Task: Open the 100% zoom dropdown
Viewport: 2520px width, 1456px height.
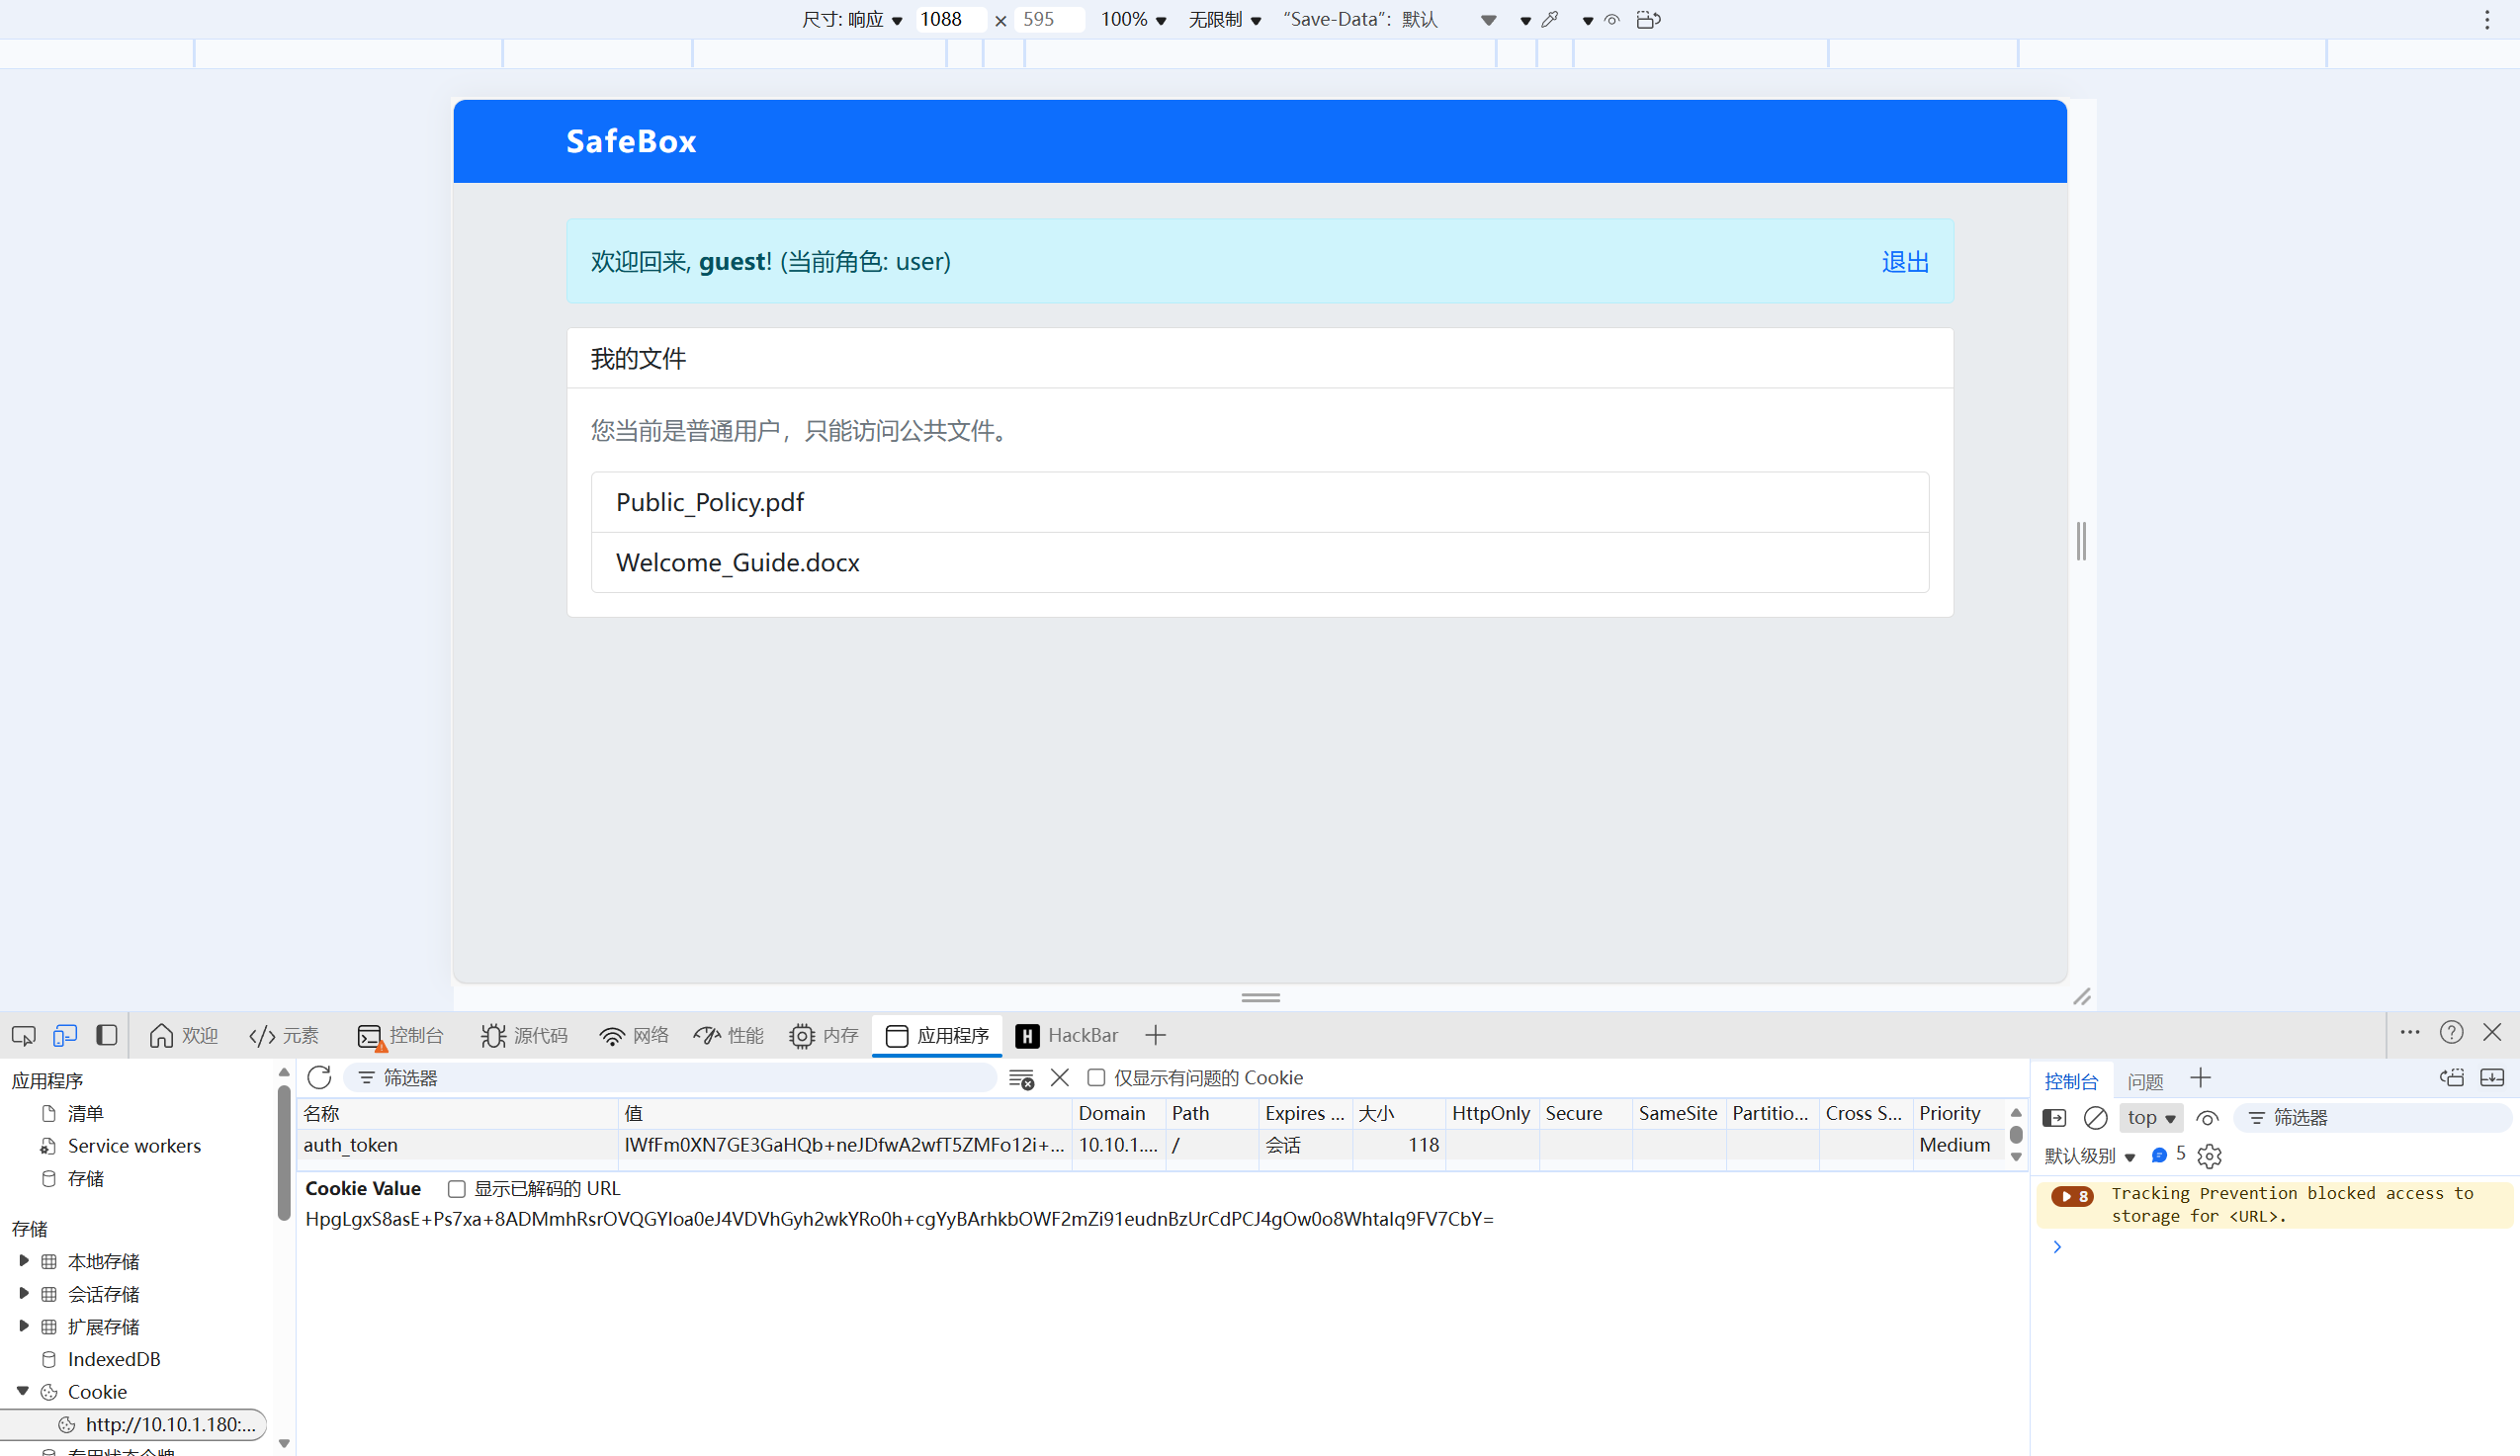Action: 1134,20
